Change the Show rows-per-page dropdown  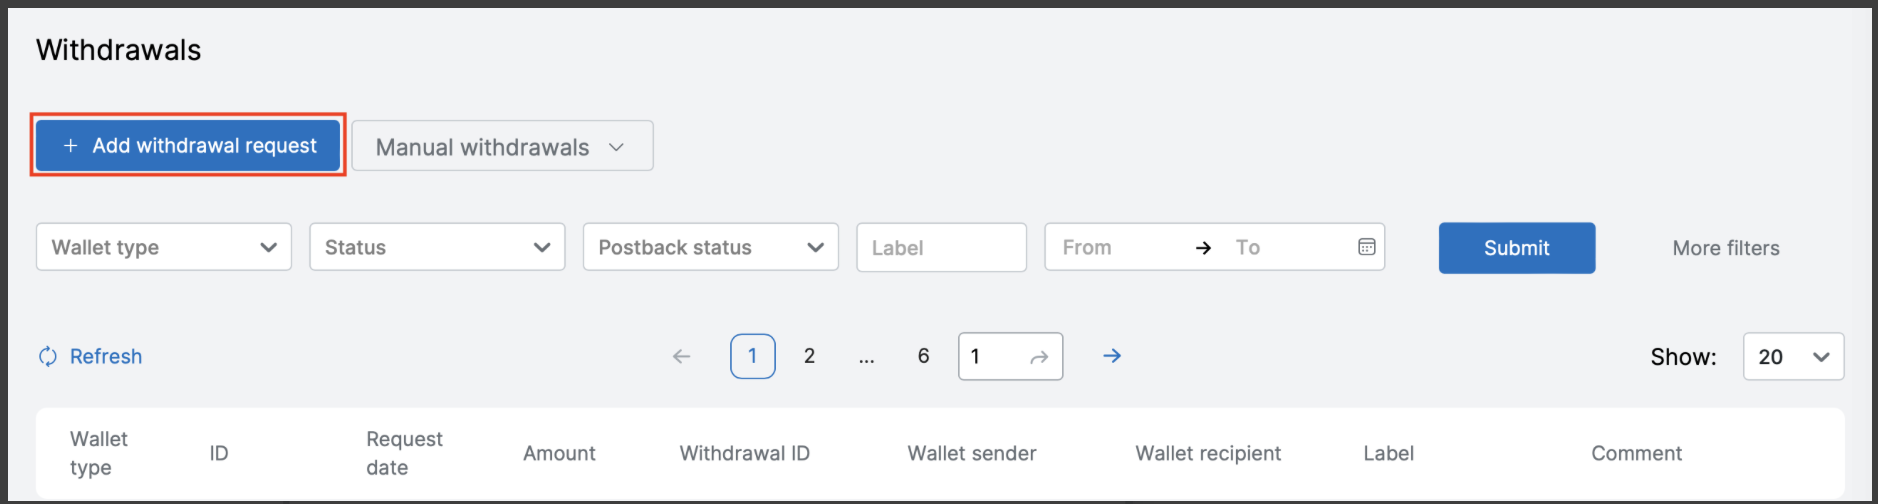[x=1793, y=357]
